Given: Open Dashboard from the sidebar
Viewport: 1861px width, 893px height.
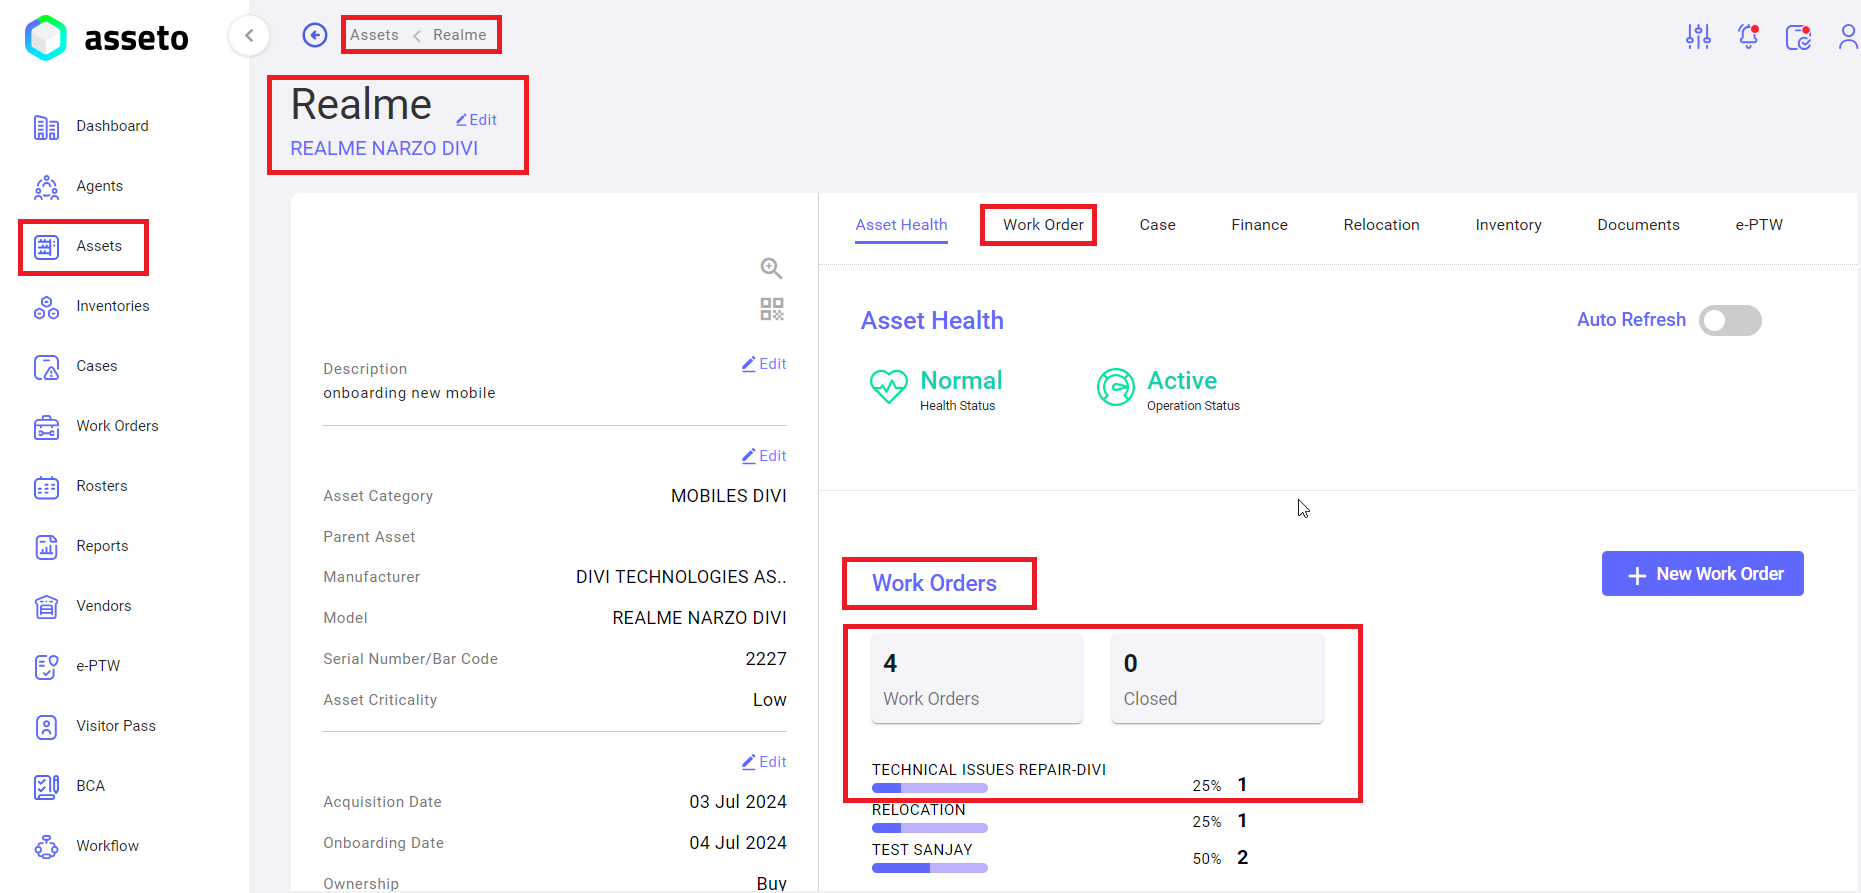Looking at the screenshot, I should tap(112, 126).
